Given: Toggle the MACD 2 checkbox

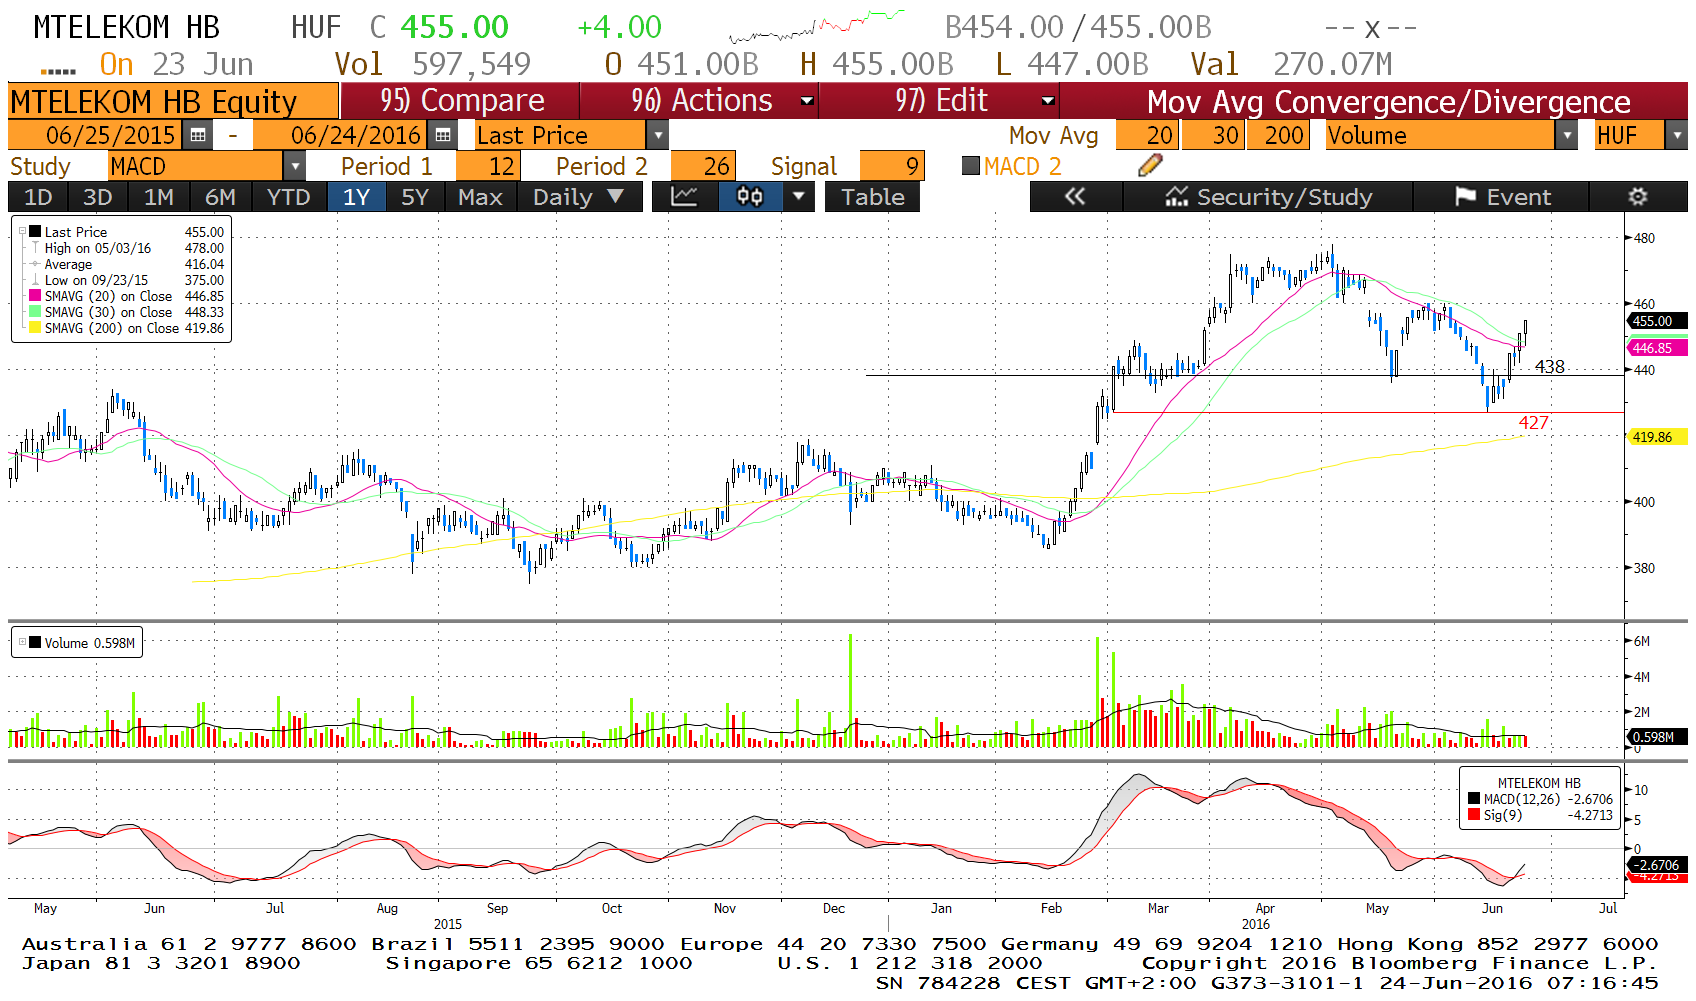Looking at the screenshot, I should point(970,166).
